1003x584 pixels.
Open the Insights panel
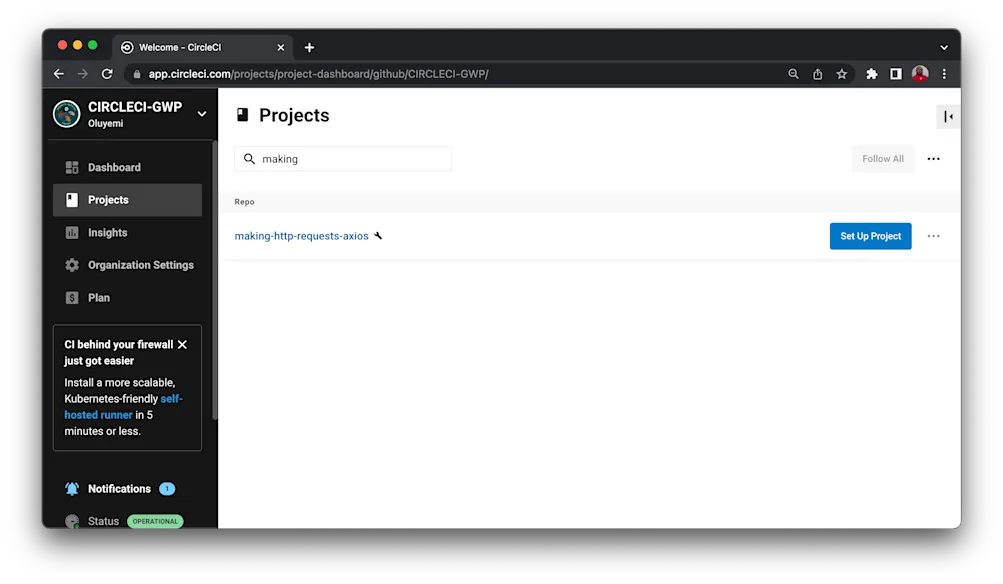coord(107,232)
